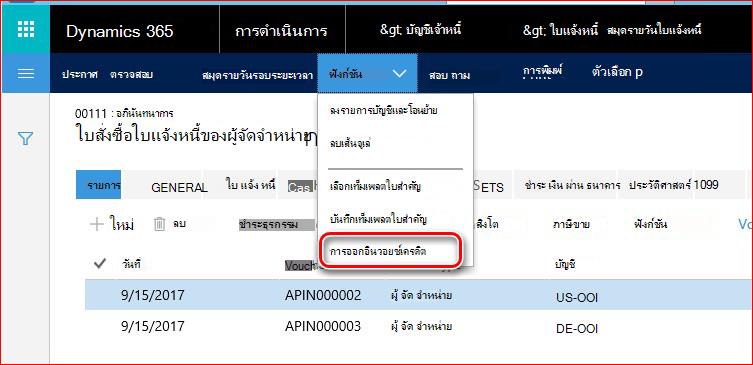This screenshot has height=365, width=753.
Task: Click ประกาศ in the action bar
Action: point(80,74)
